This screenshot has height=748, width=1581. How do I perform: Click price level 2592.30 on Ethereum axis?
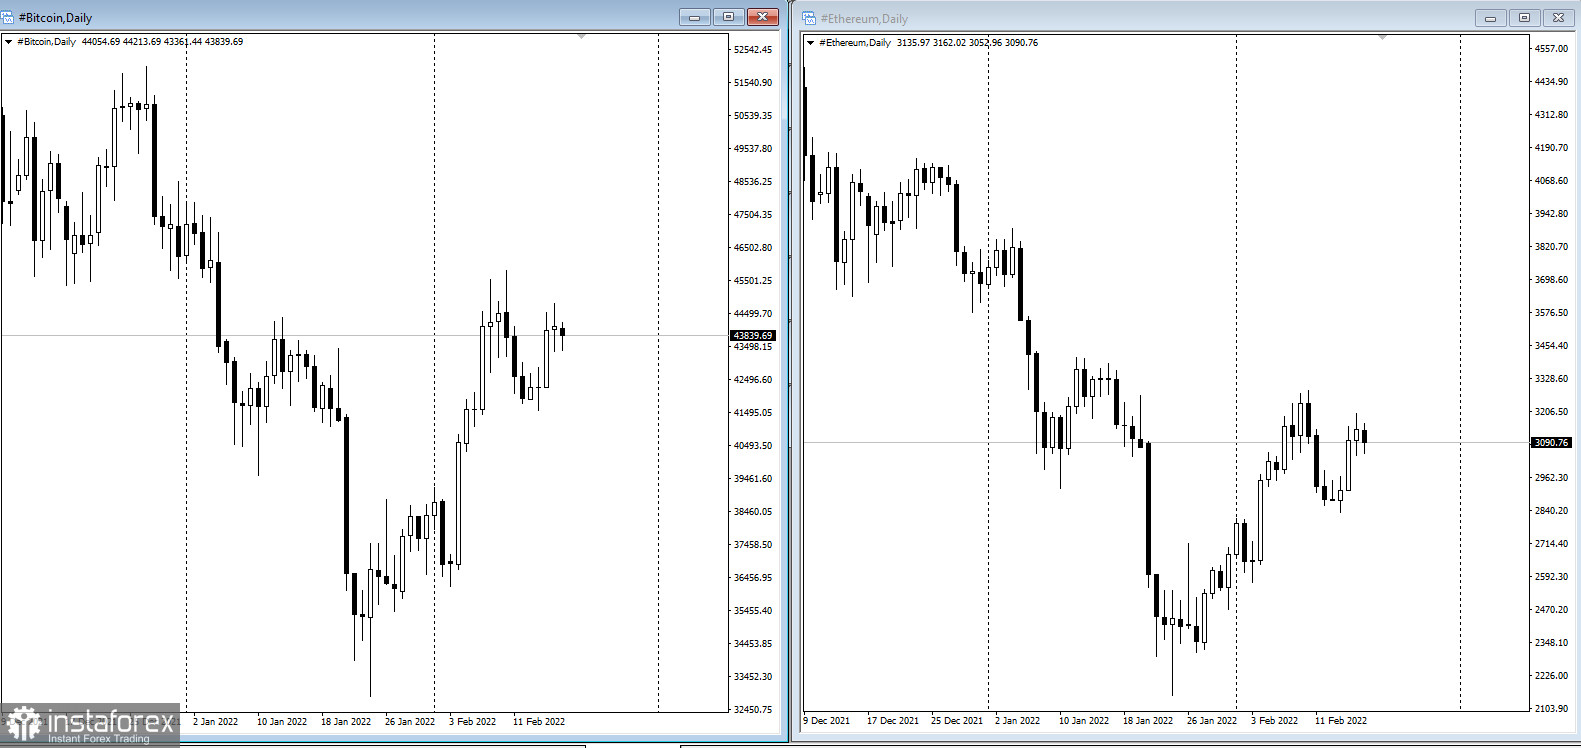pyautogui.click(x=1551, y=577)
